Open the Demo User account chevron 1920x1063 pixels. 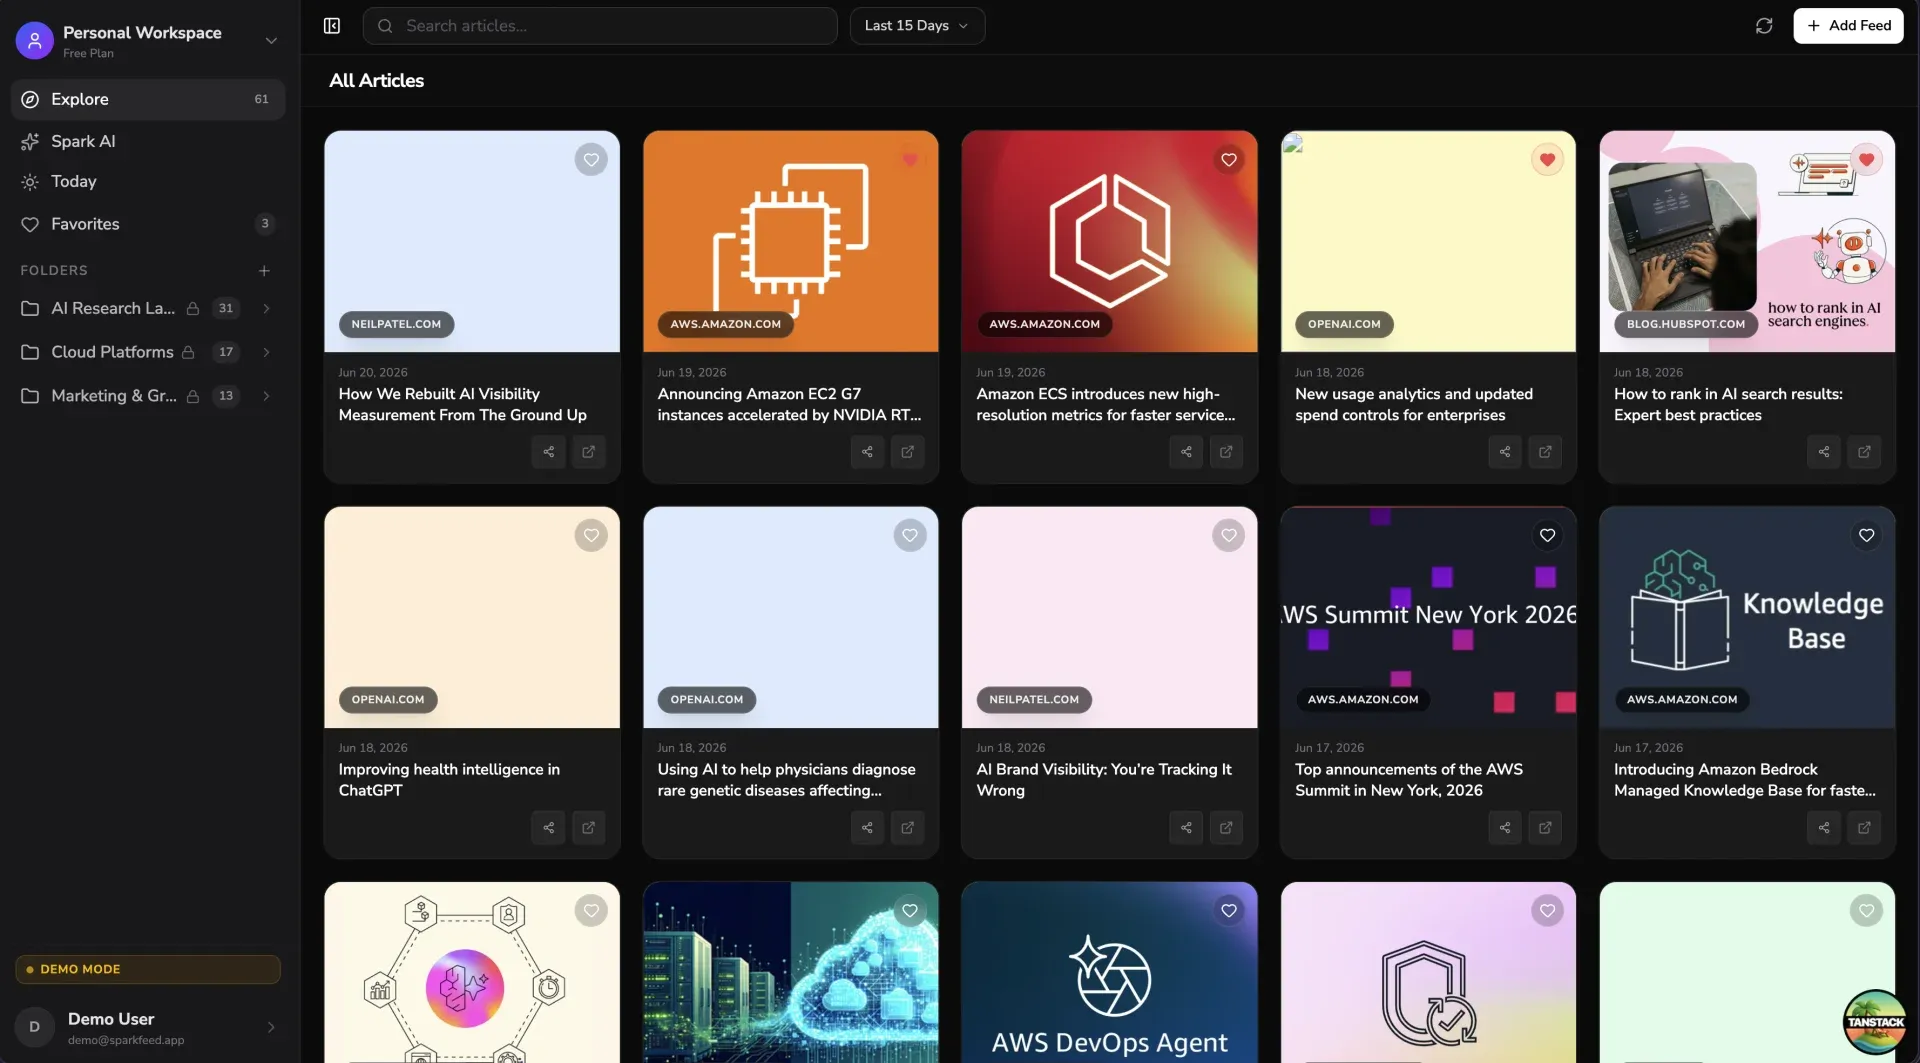pyautogui.click(x=271, y=1028)
